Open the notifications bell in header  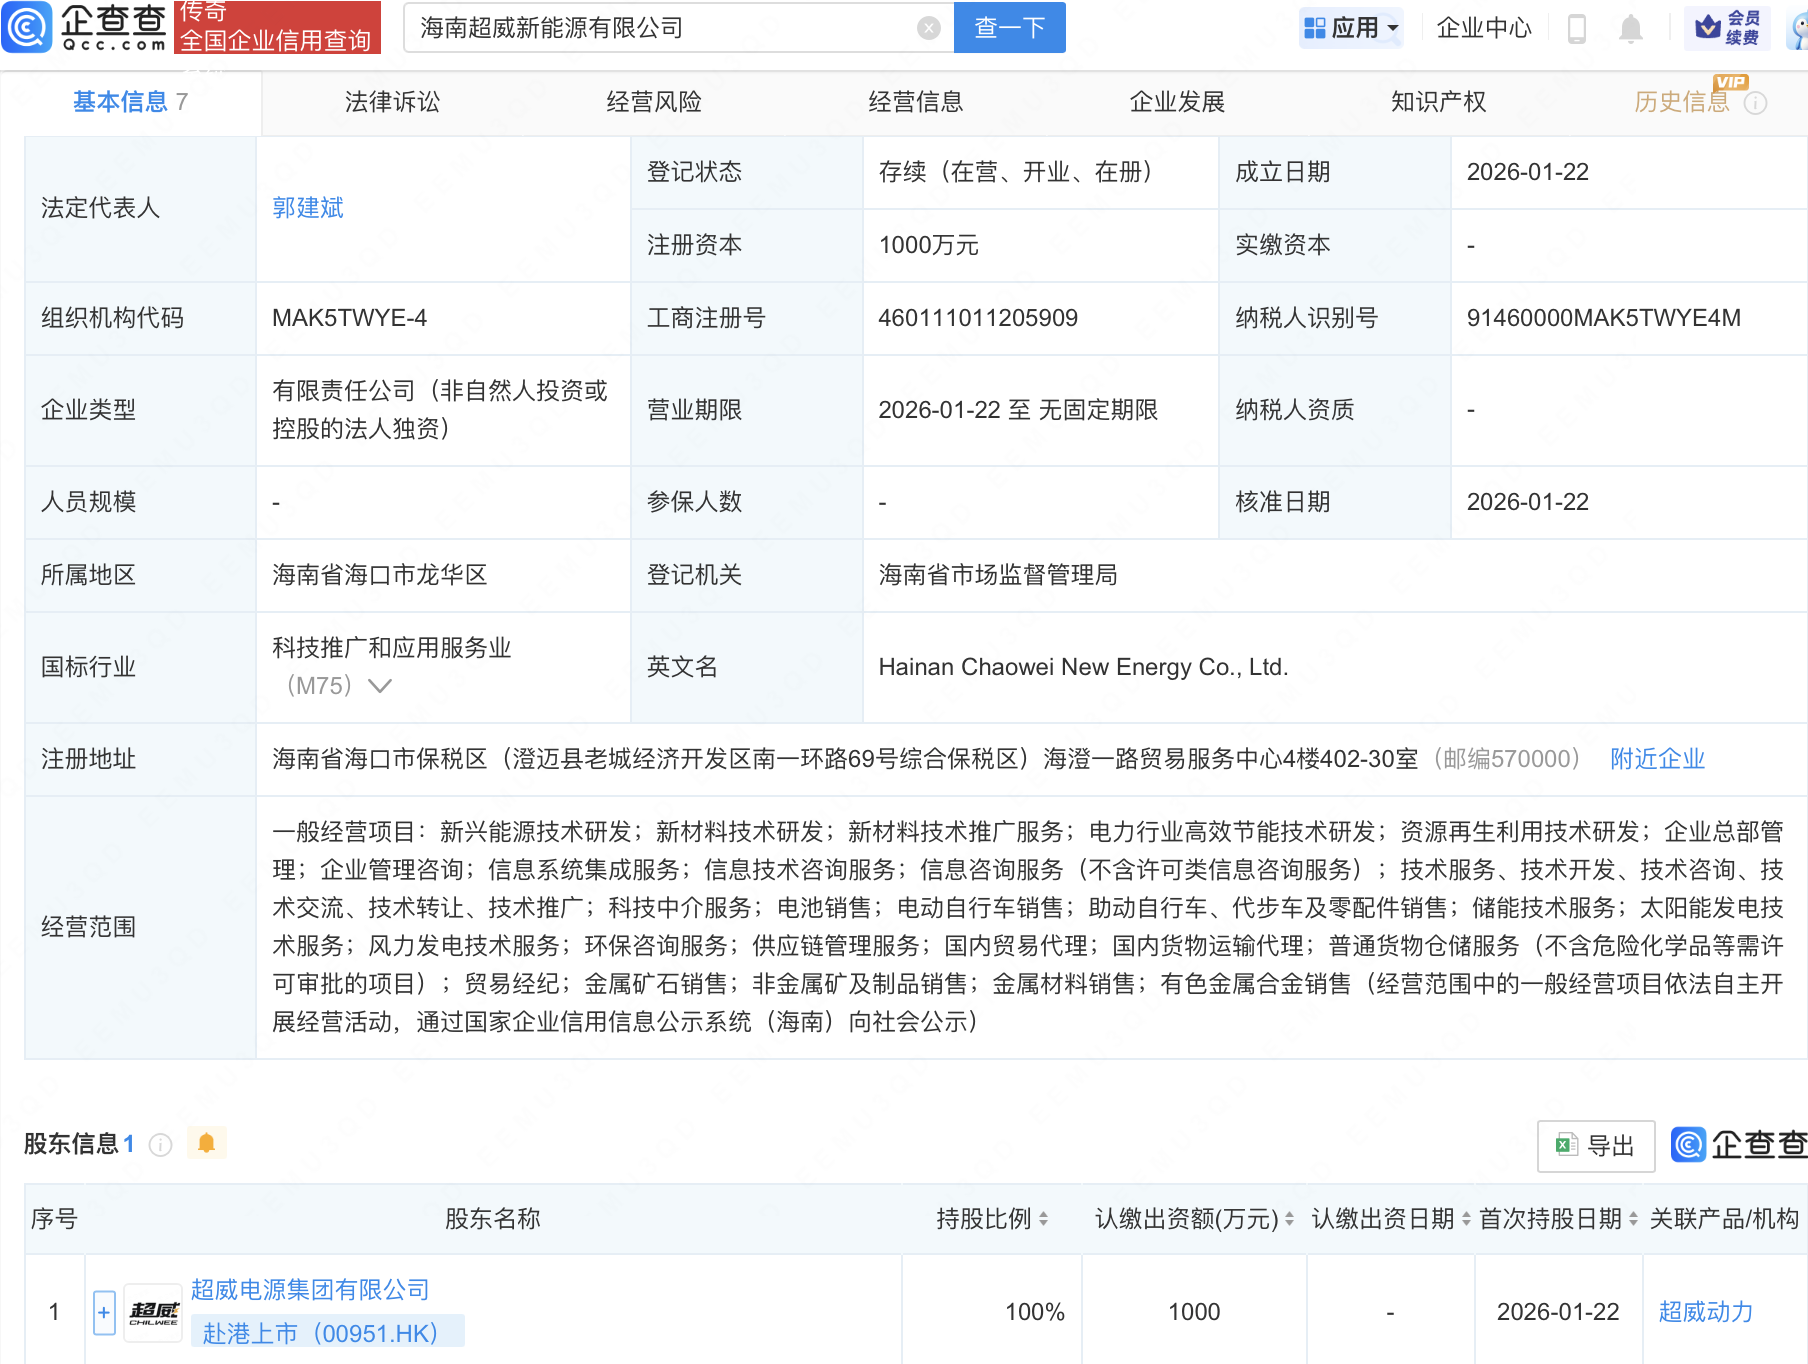(1630, 29)
